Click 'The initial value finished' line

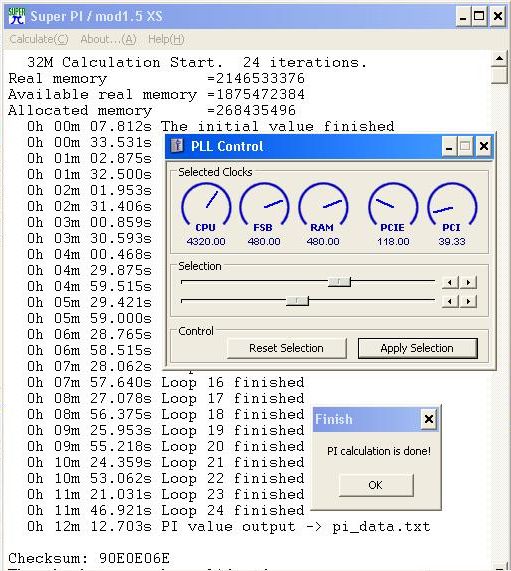coord(211,126)
